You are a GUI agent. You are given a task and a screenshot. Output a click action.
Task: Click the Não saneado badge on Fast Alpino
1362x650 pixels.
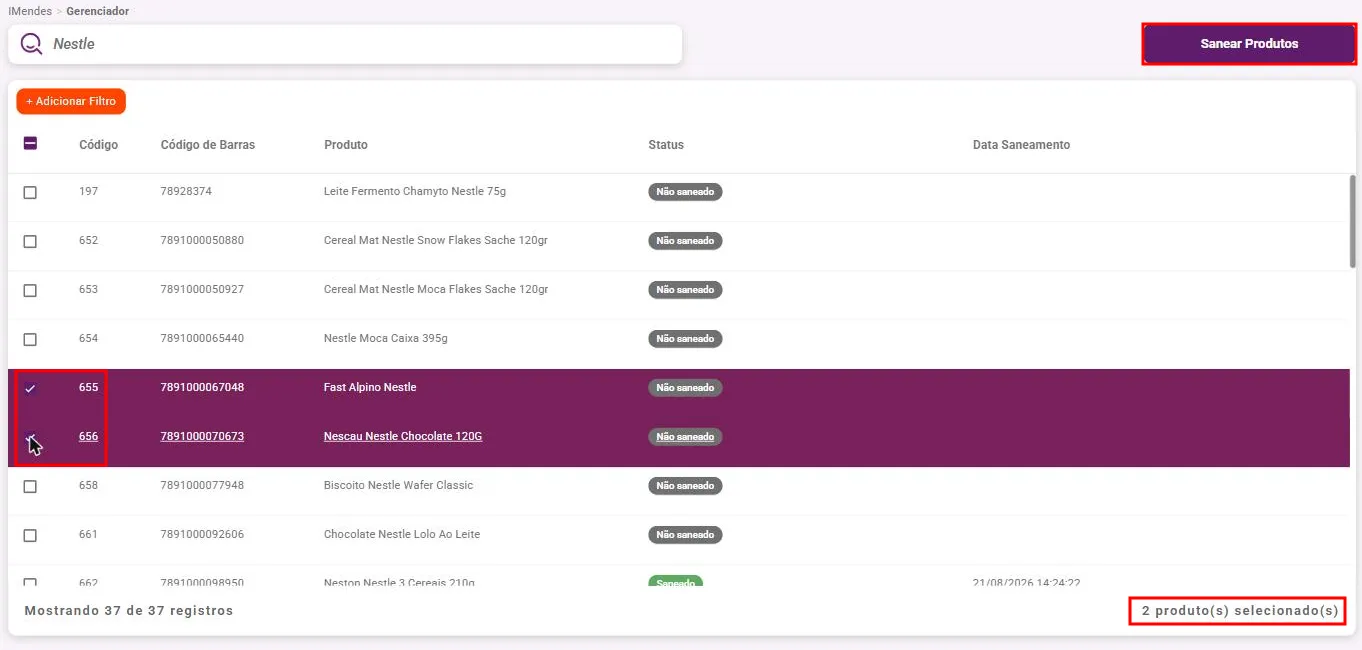(x=685, y=388)
